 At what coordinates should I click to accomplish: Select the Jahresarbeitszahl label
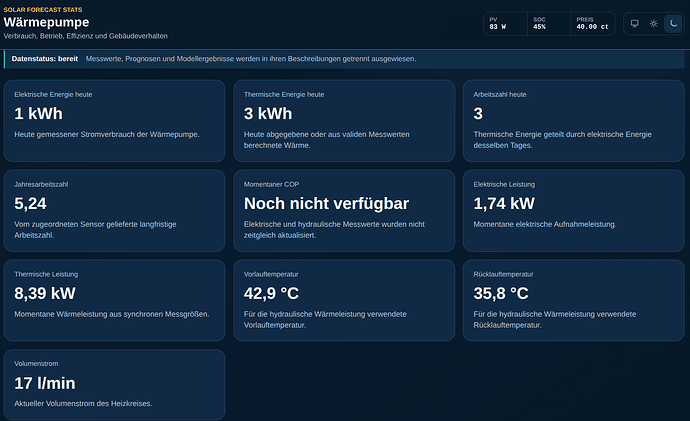(x=41, y=184)
